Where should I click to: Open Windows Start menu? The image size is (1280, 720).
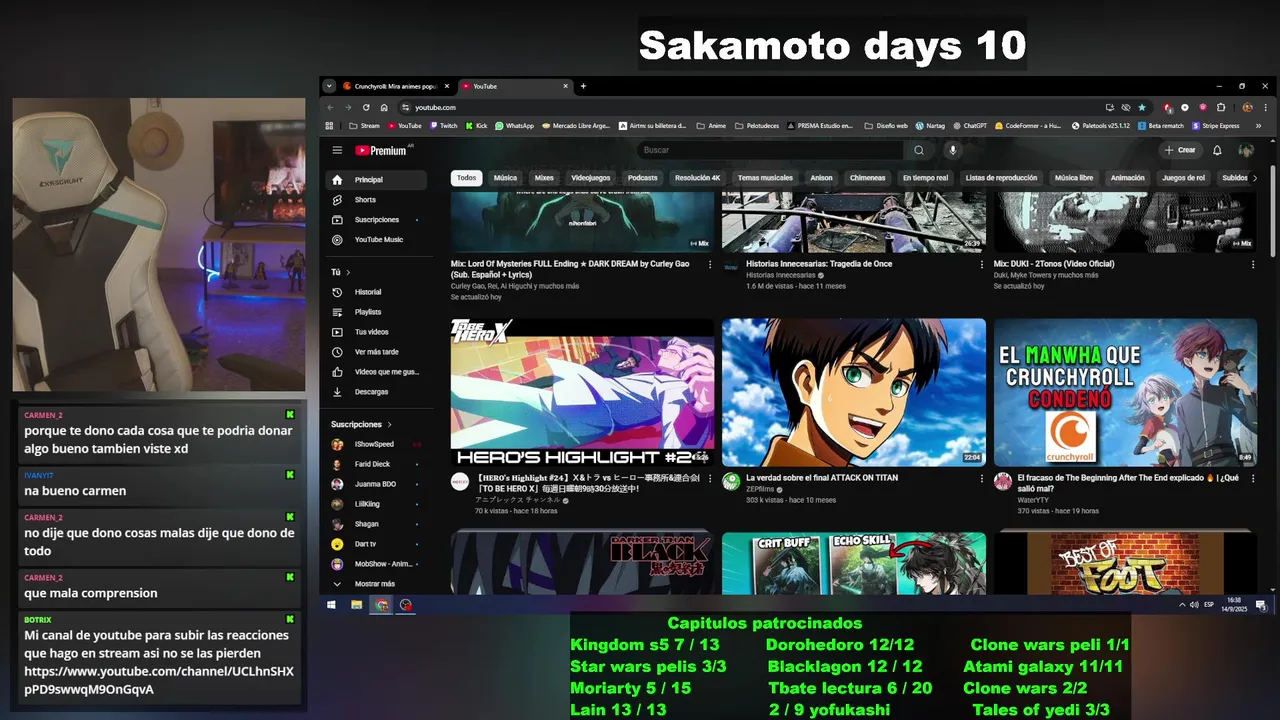[331, 605]
